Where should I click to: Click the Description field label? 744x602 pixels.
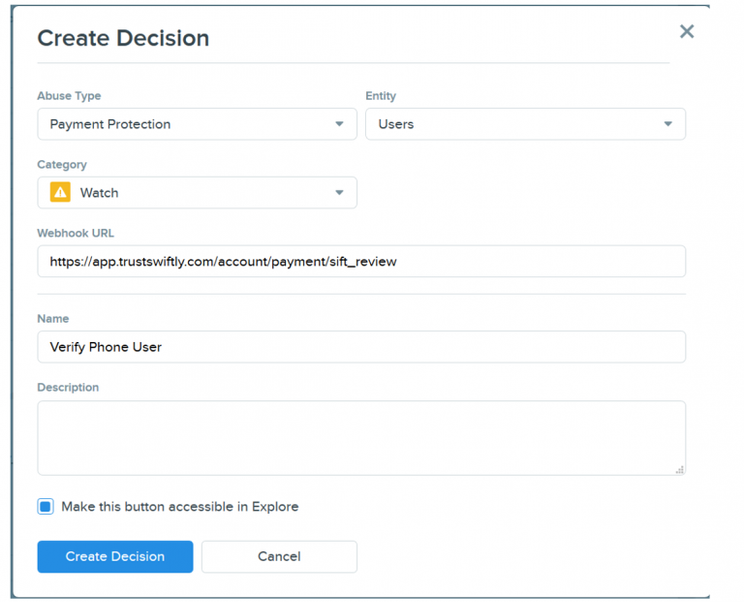pyautogui.click(x=68, y=387)
